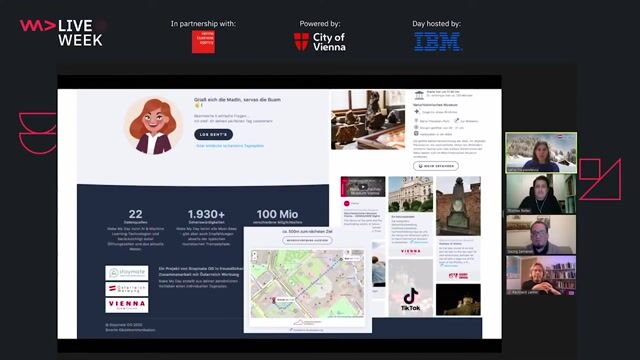Click the white VIENNA logo badge in footer
The height and width of the screenshot is (360, 640).
click(x=127, y=305)
